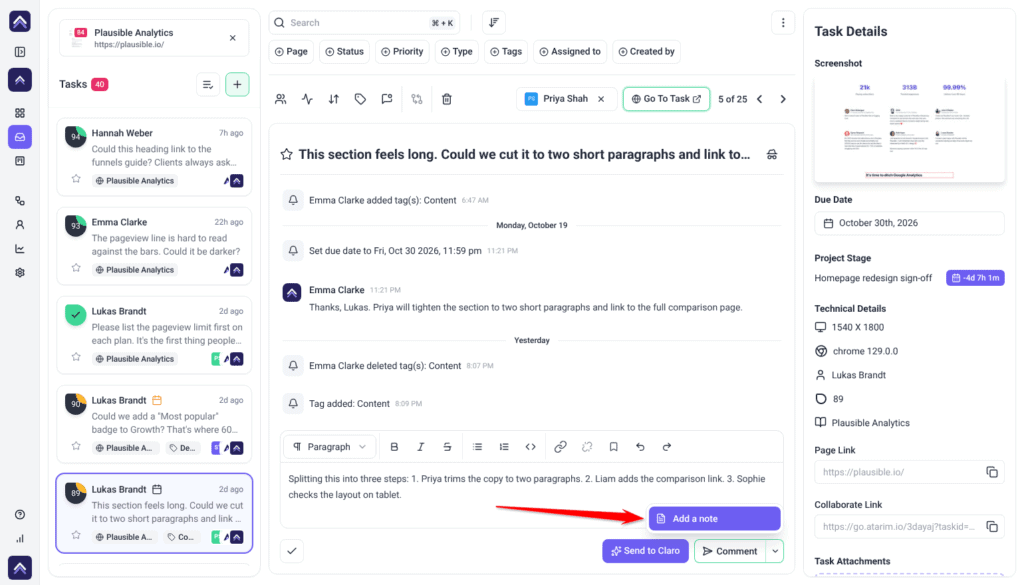Star Emma Clarke's task card

tap(76, 268)
